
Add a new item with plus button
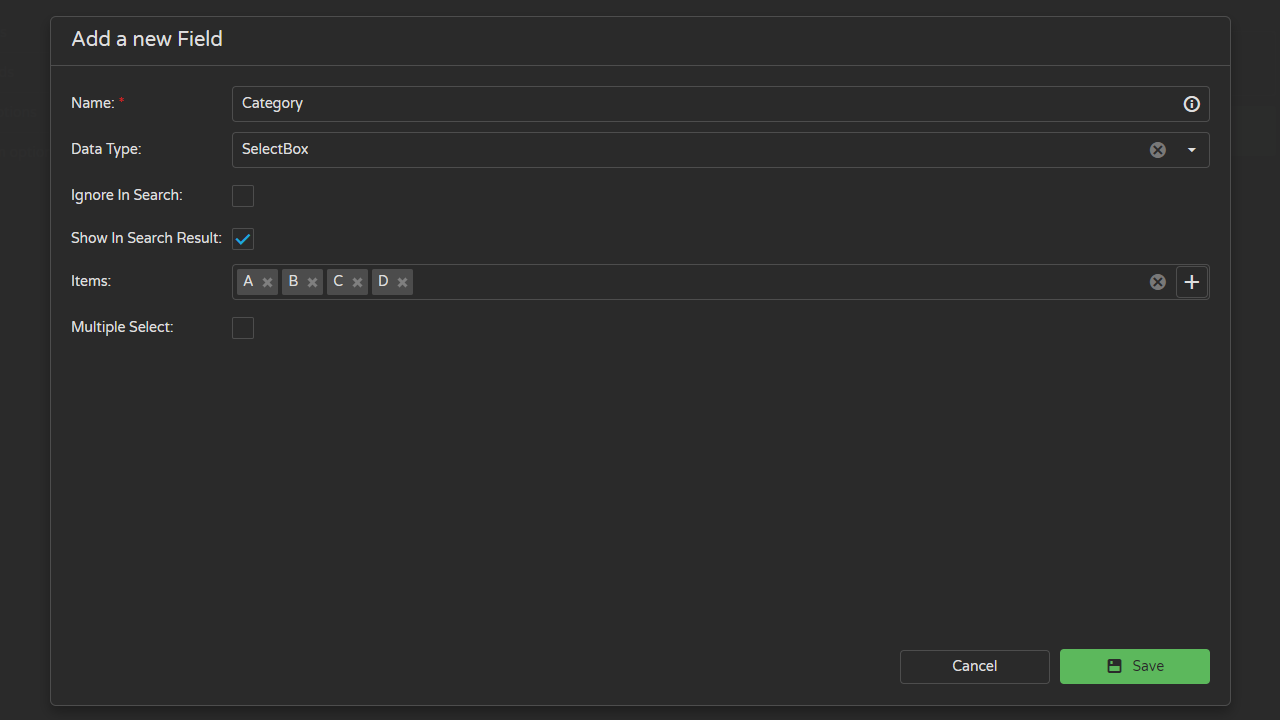pyautogui.click(x=1191, y=282)
